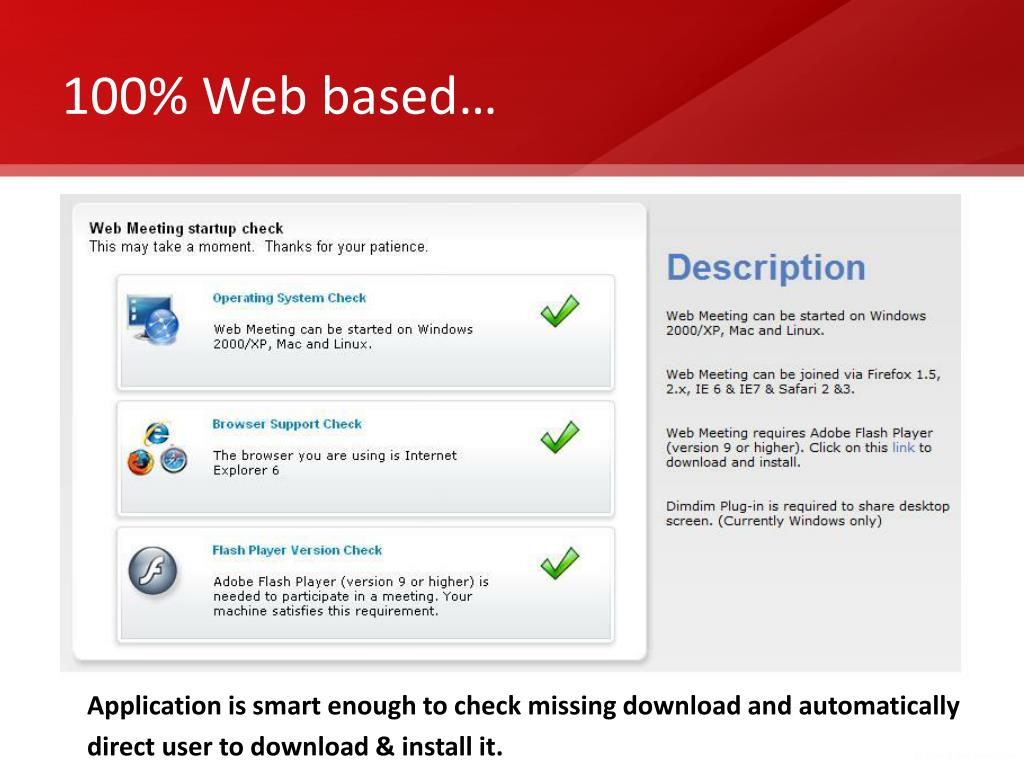
Task: Click the green checkmark for Browser Support Check
Action: [x=560, y=437]
